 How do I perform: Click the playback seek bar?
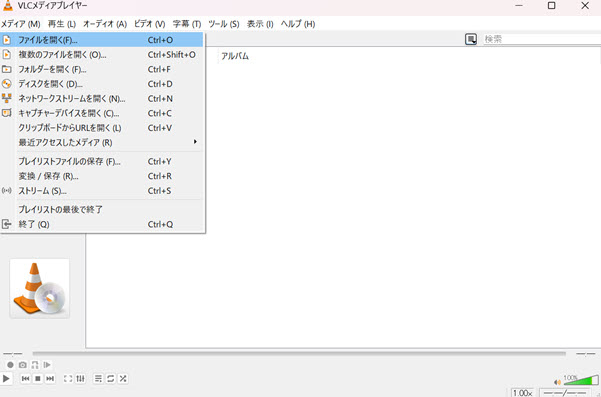click(x=299, y=354)
